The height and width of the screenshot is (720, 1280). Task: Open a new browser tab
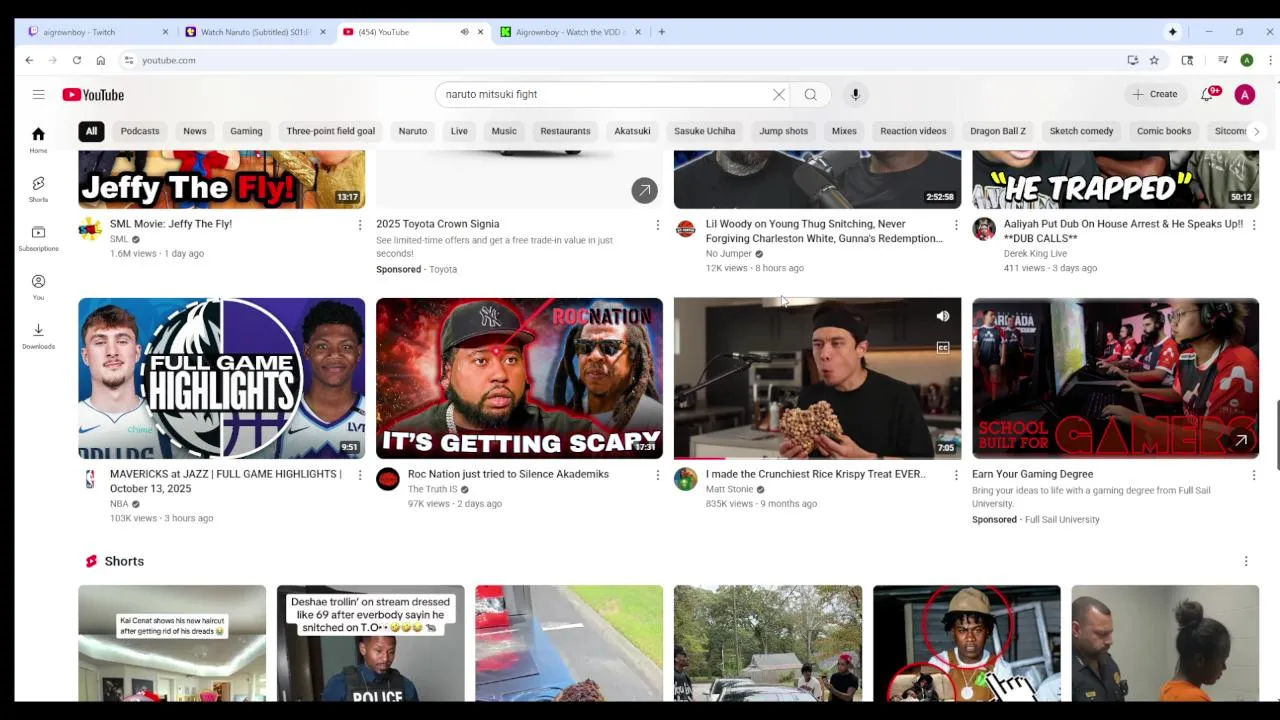pos(661,32)
